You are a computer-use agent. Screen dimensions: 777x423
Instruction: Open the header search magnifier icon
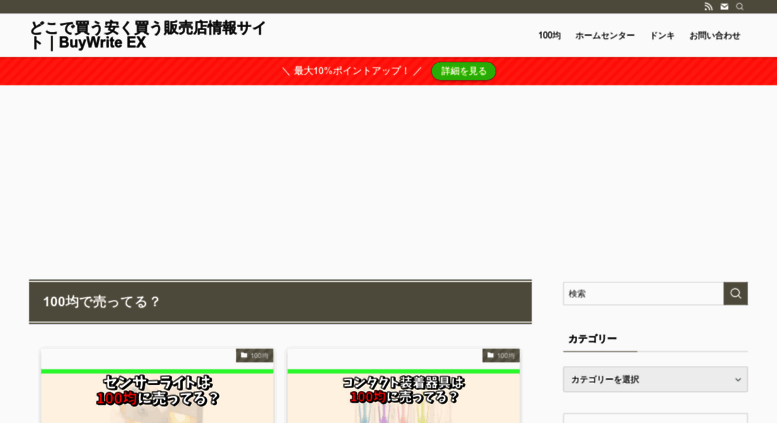(x=740, y=6)
